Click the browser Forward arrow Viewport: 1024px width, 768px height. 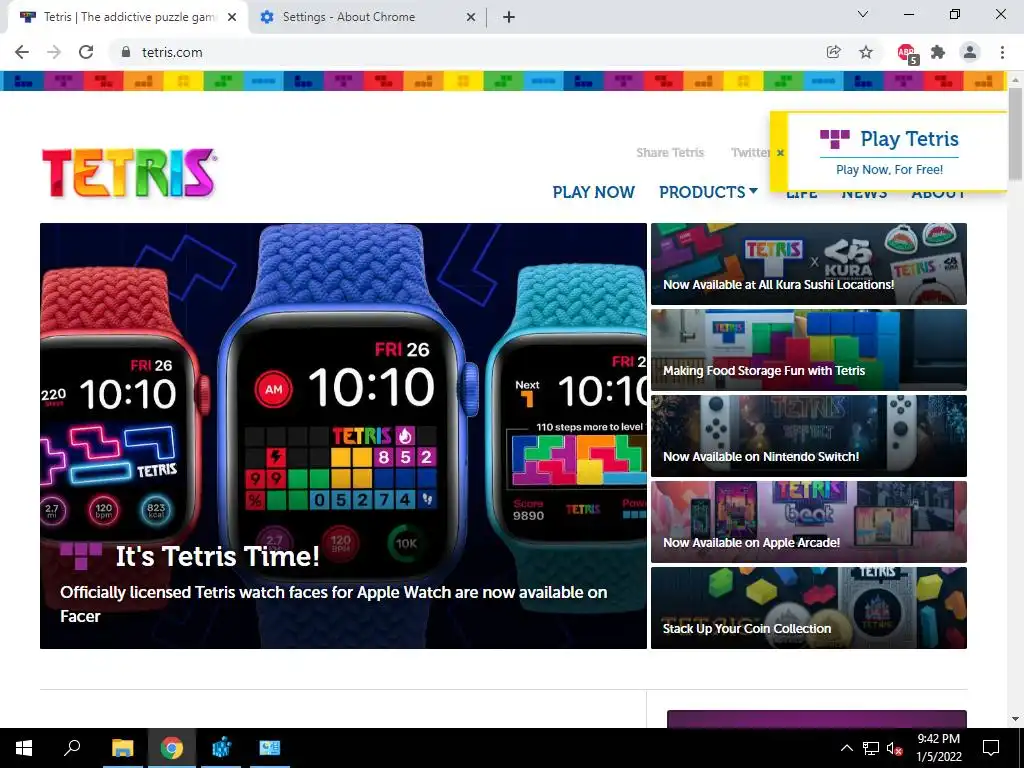(54, 52)
